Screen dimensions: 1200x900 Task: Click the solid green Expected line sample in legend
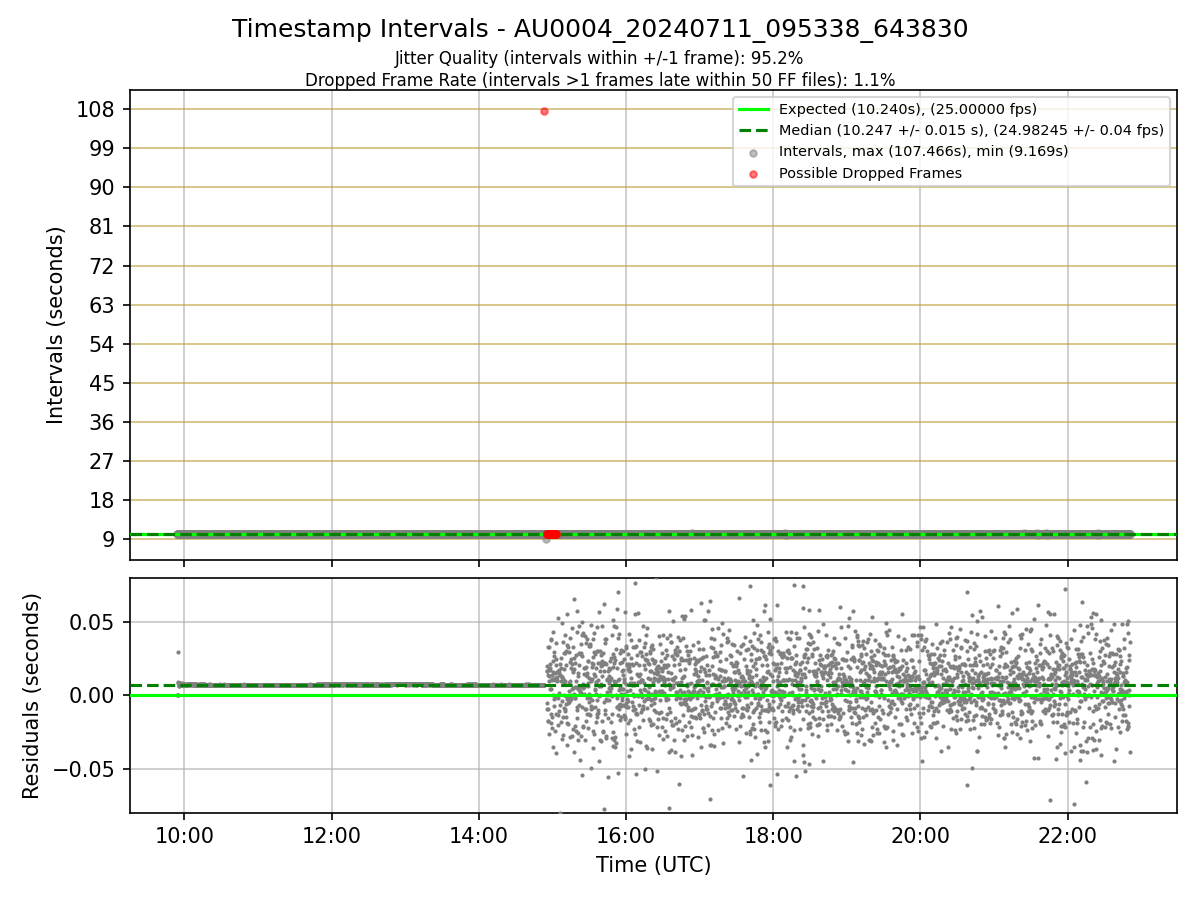tap(754, 109)
